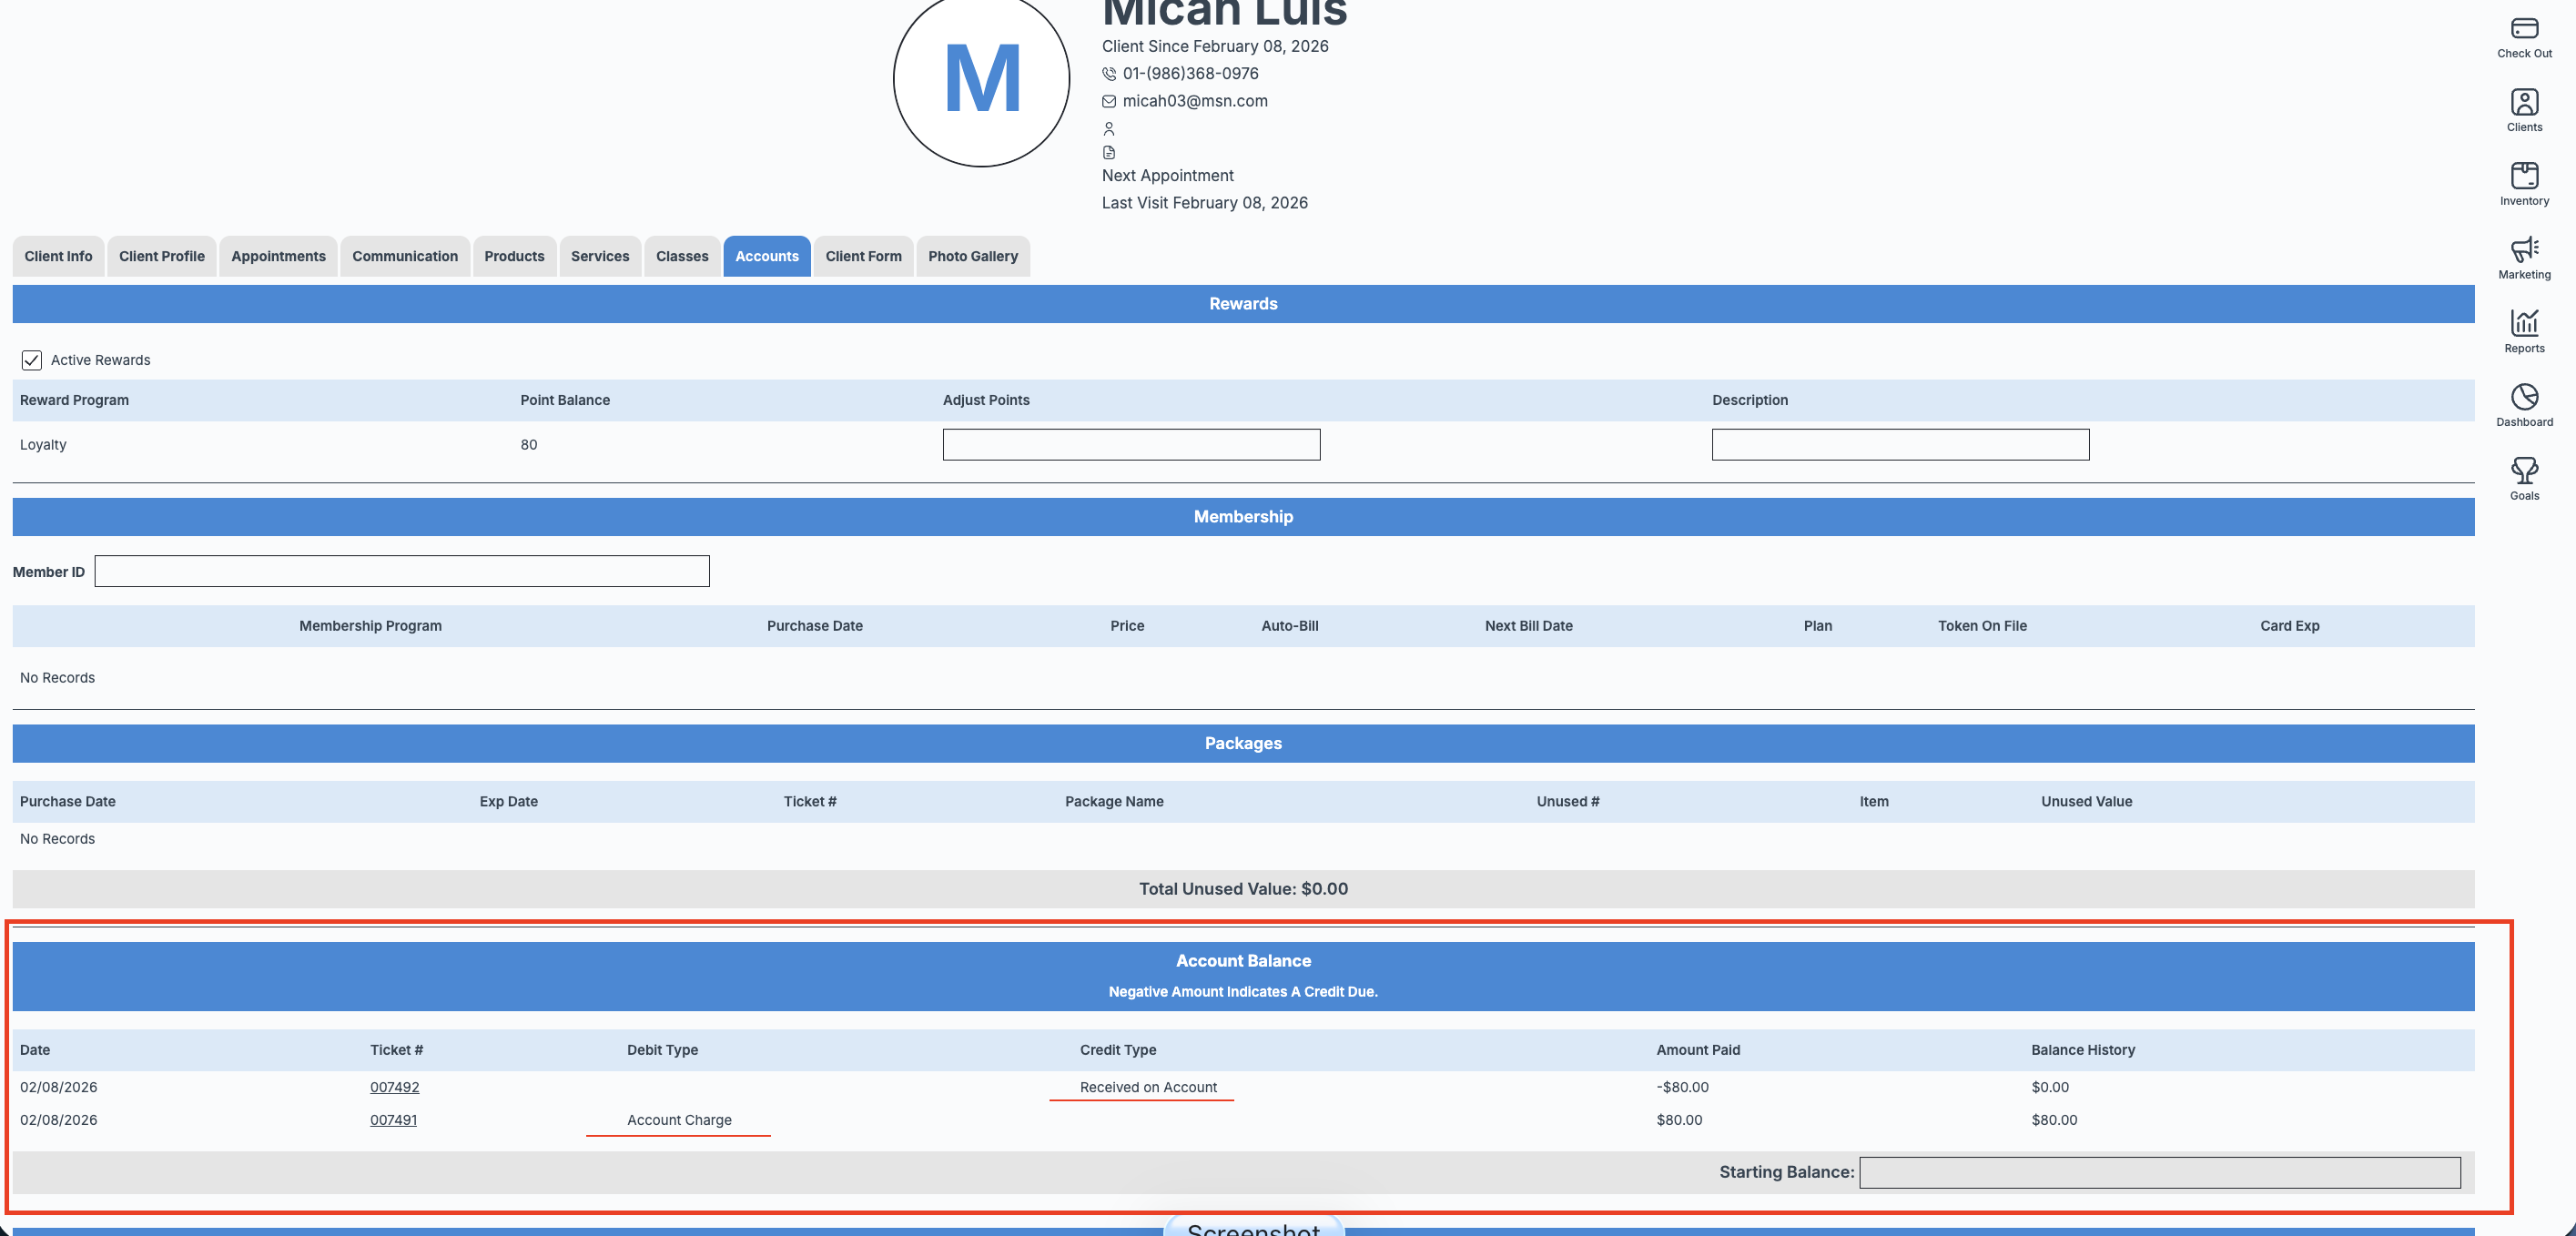The height and width of the screenshot is (1236, 2576).
Task: Open the Client Form tab
Action: click(863, 256)
